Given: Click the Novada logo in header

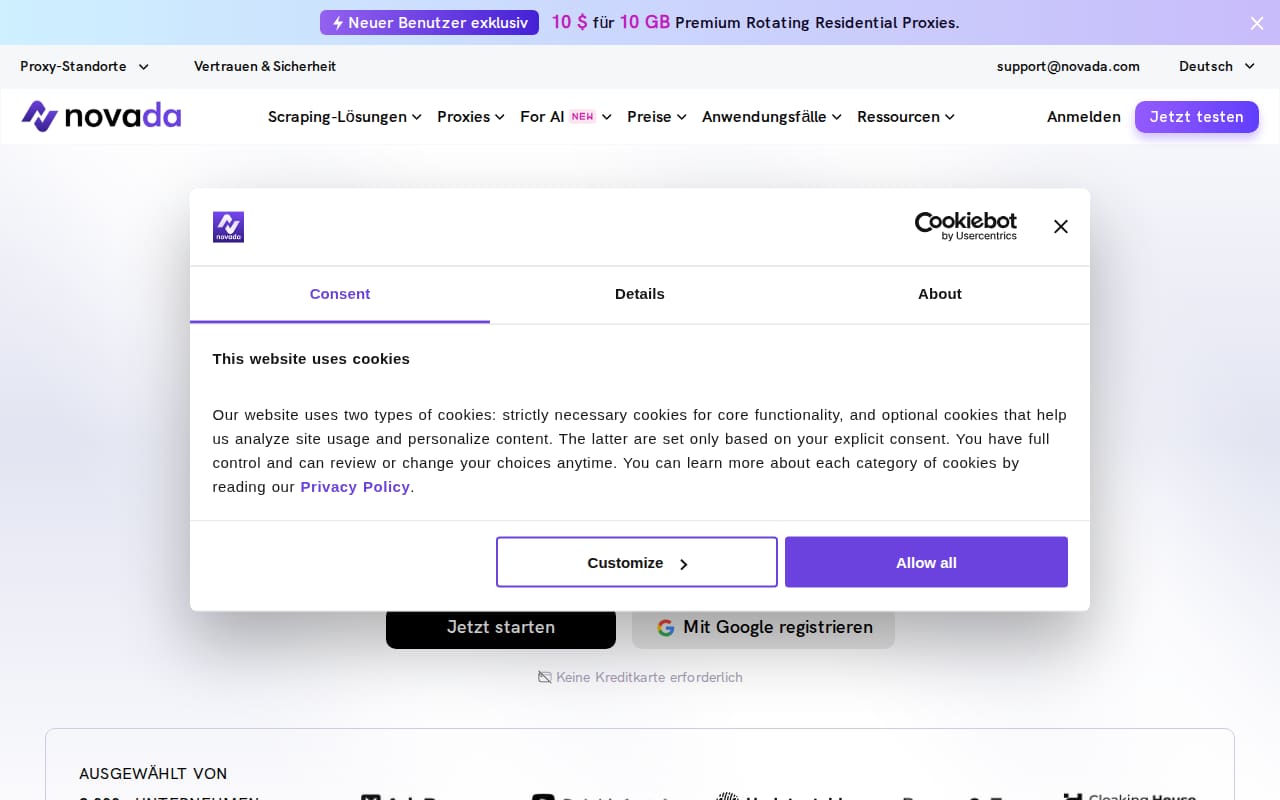Looking at the screenshot, I should (101, 116).
